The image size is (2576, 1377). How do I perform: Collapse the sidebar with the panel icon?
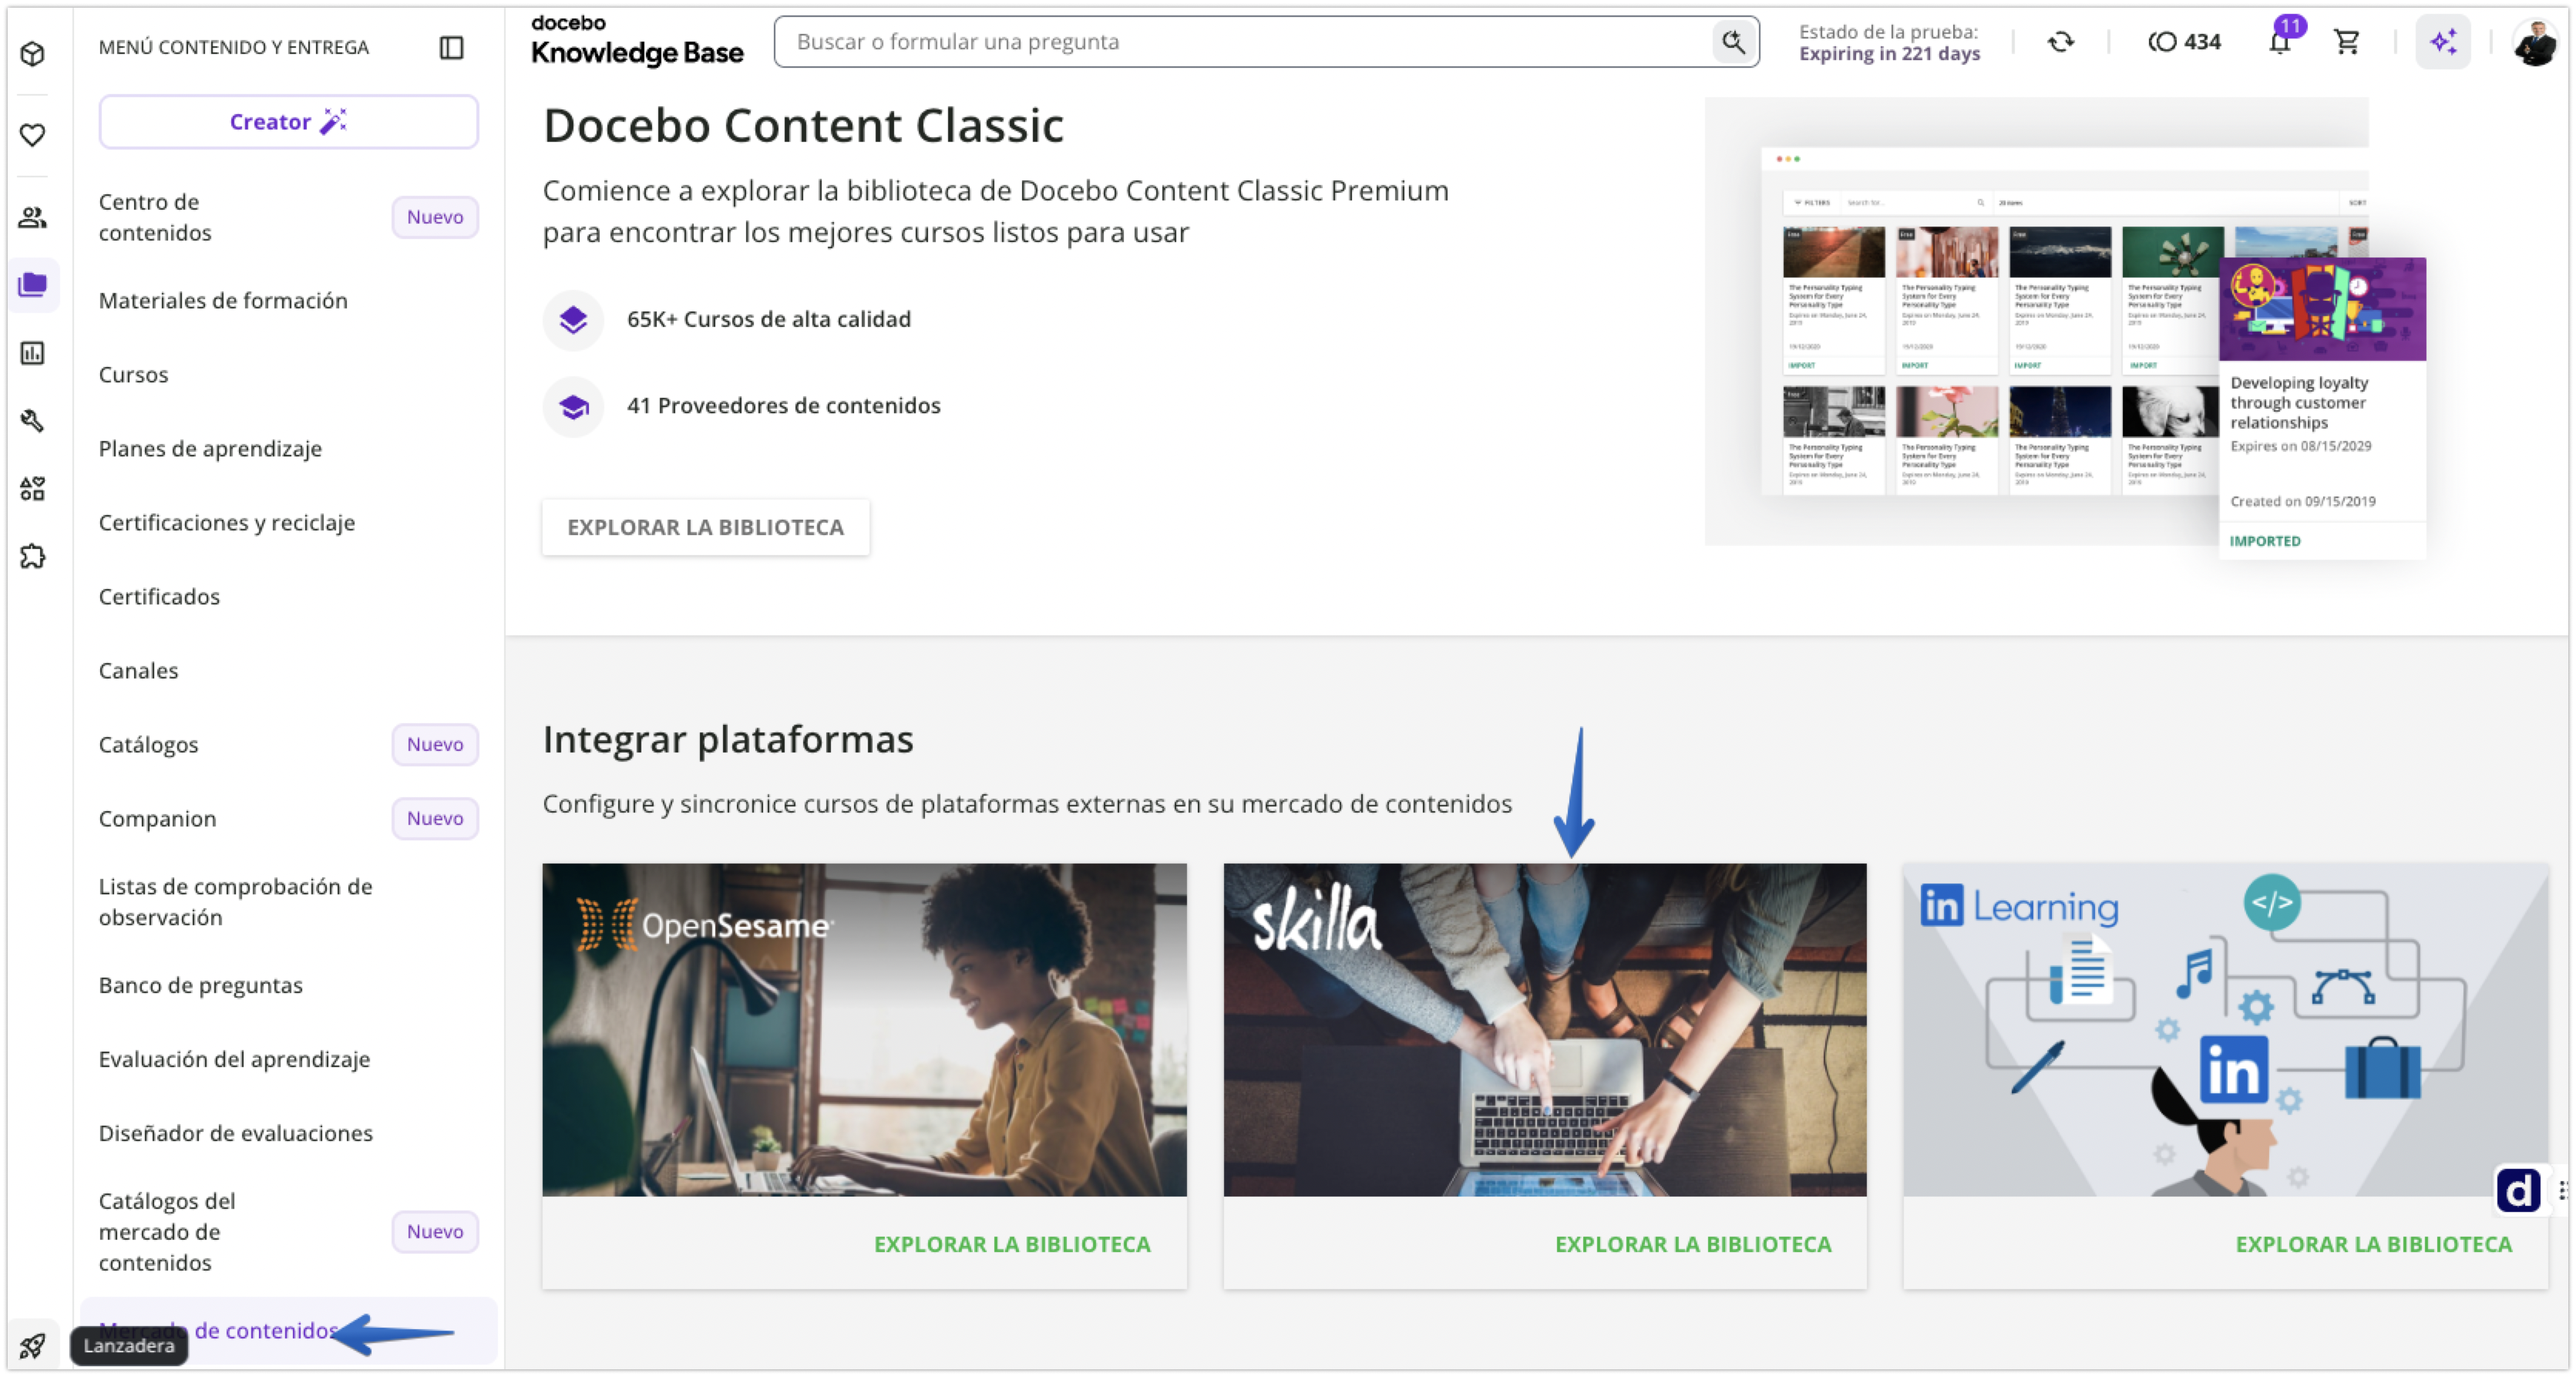pos(452,47)
